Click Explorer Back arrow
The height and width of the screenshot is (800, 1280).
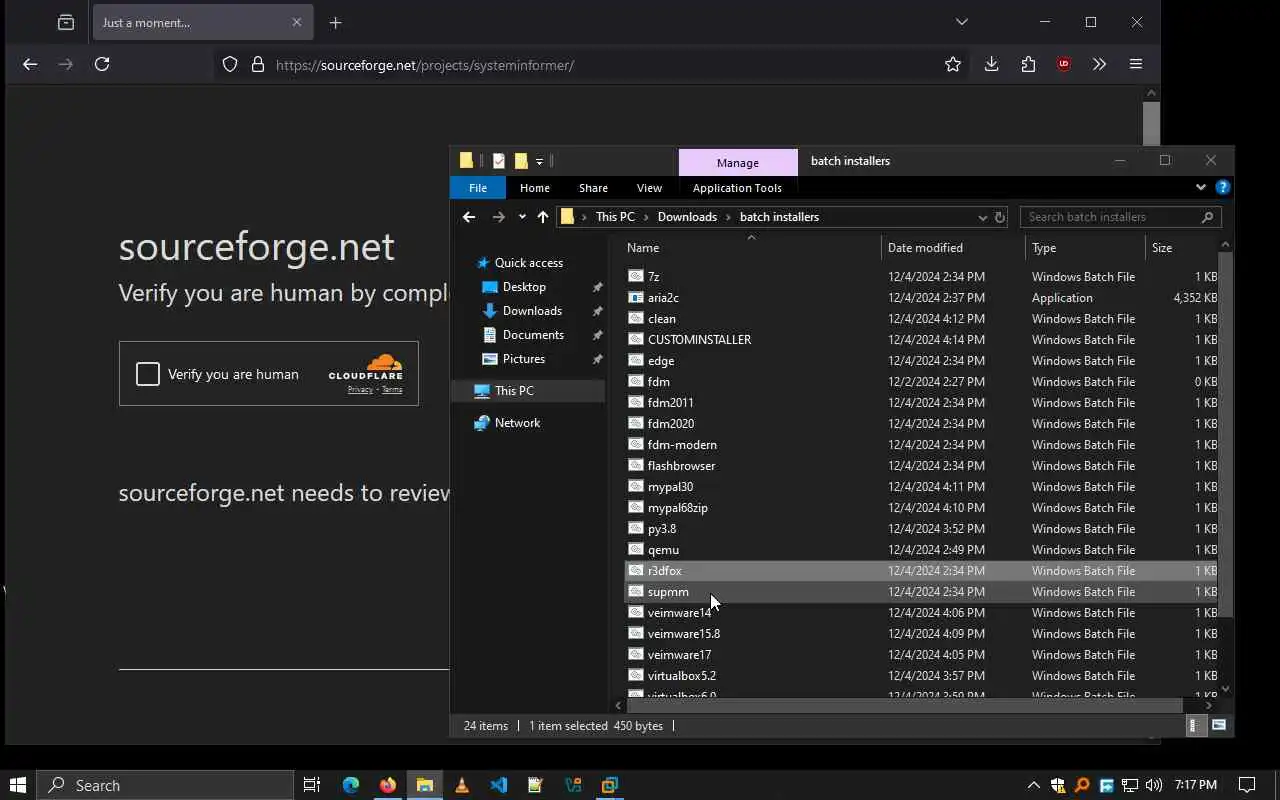click(469, 217)
